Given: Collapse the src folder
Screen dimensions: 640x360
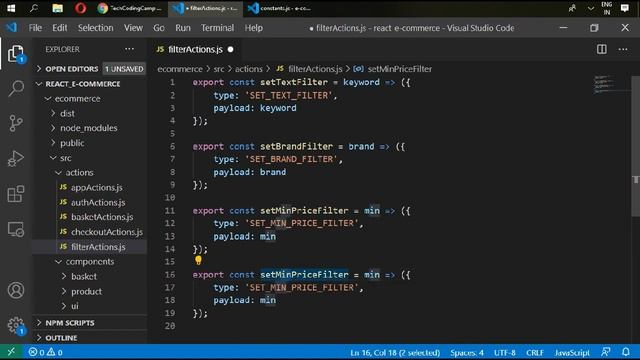Looking at the screenshot, I should [x=90, y=158].
